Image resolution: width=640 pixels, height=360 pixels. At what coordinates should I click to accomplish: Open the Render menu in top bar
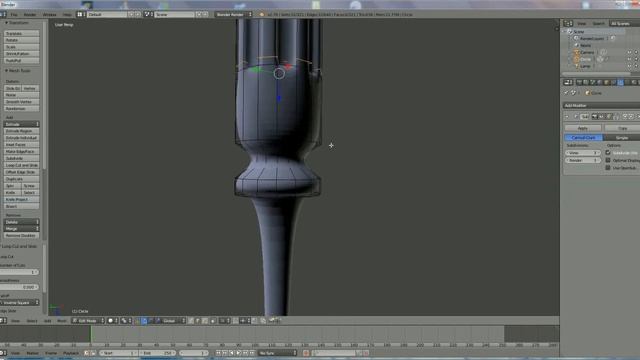[30, 14]
